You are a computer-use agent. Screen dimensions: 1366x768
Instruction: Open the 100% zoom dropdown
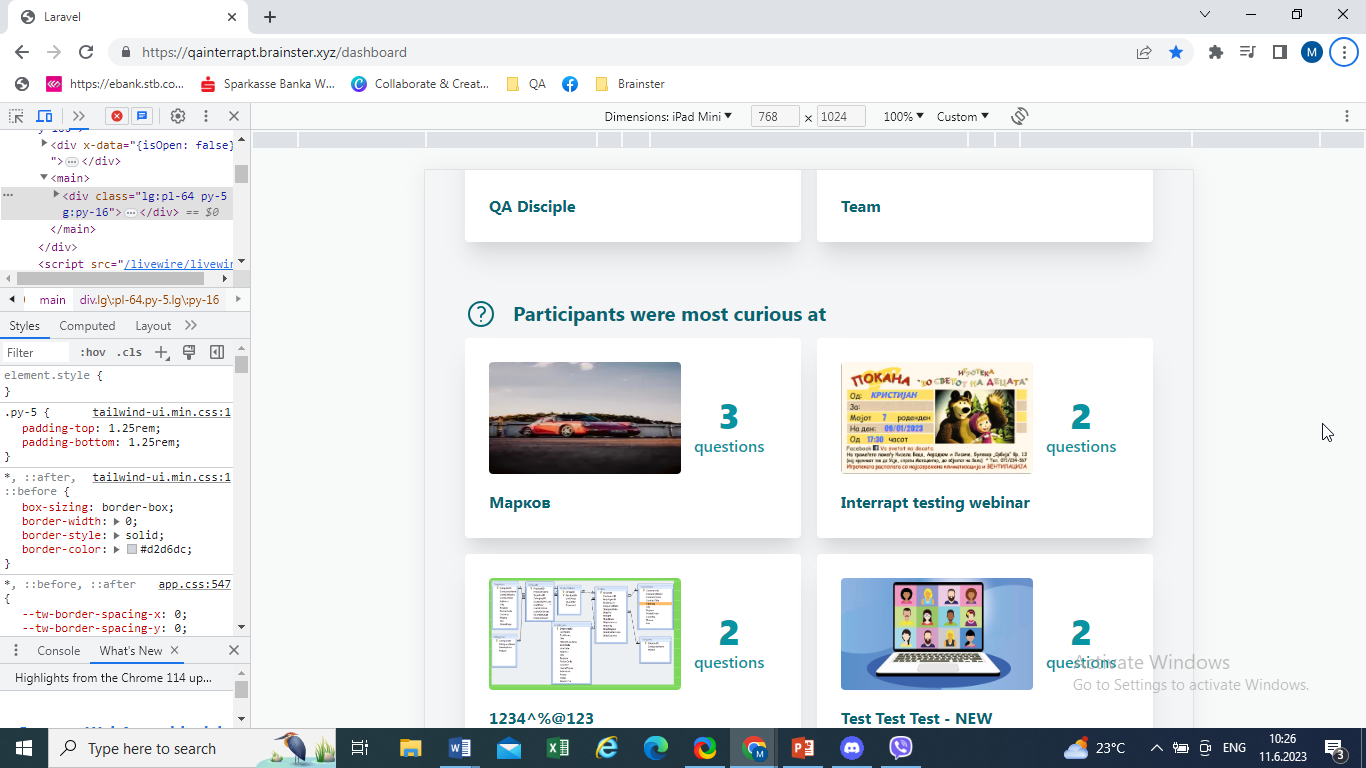[903, 116]
